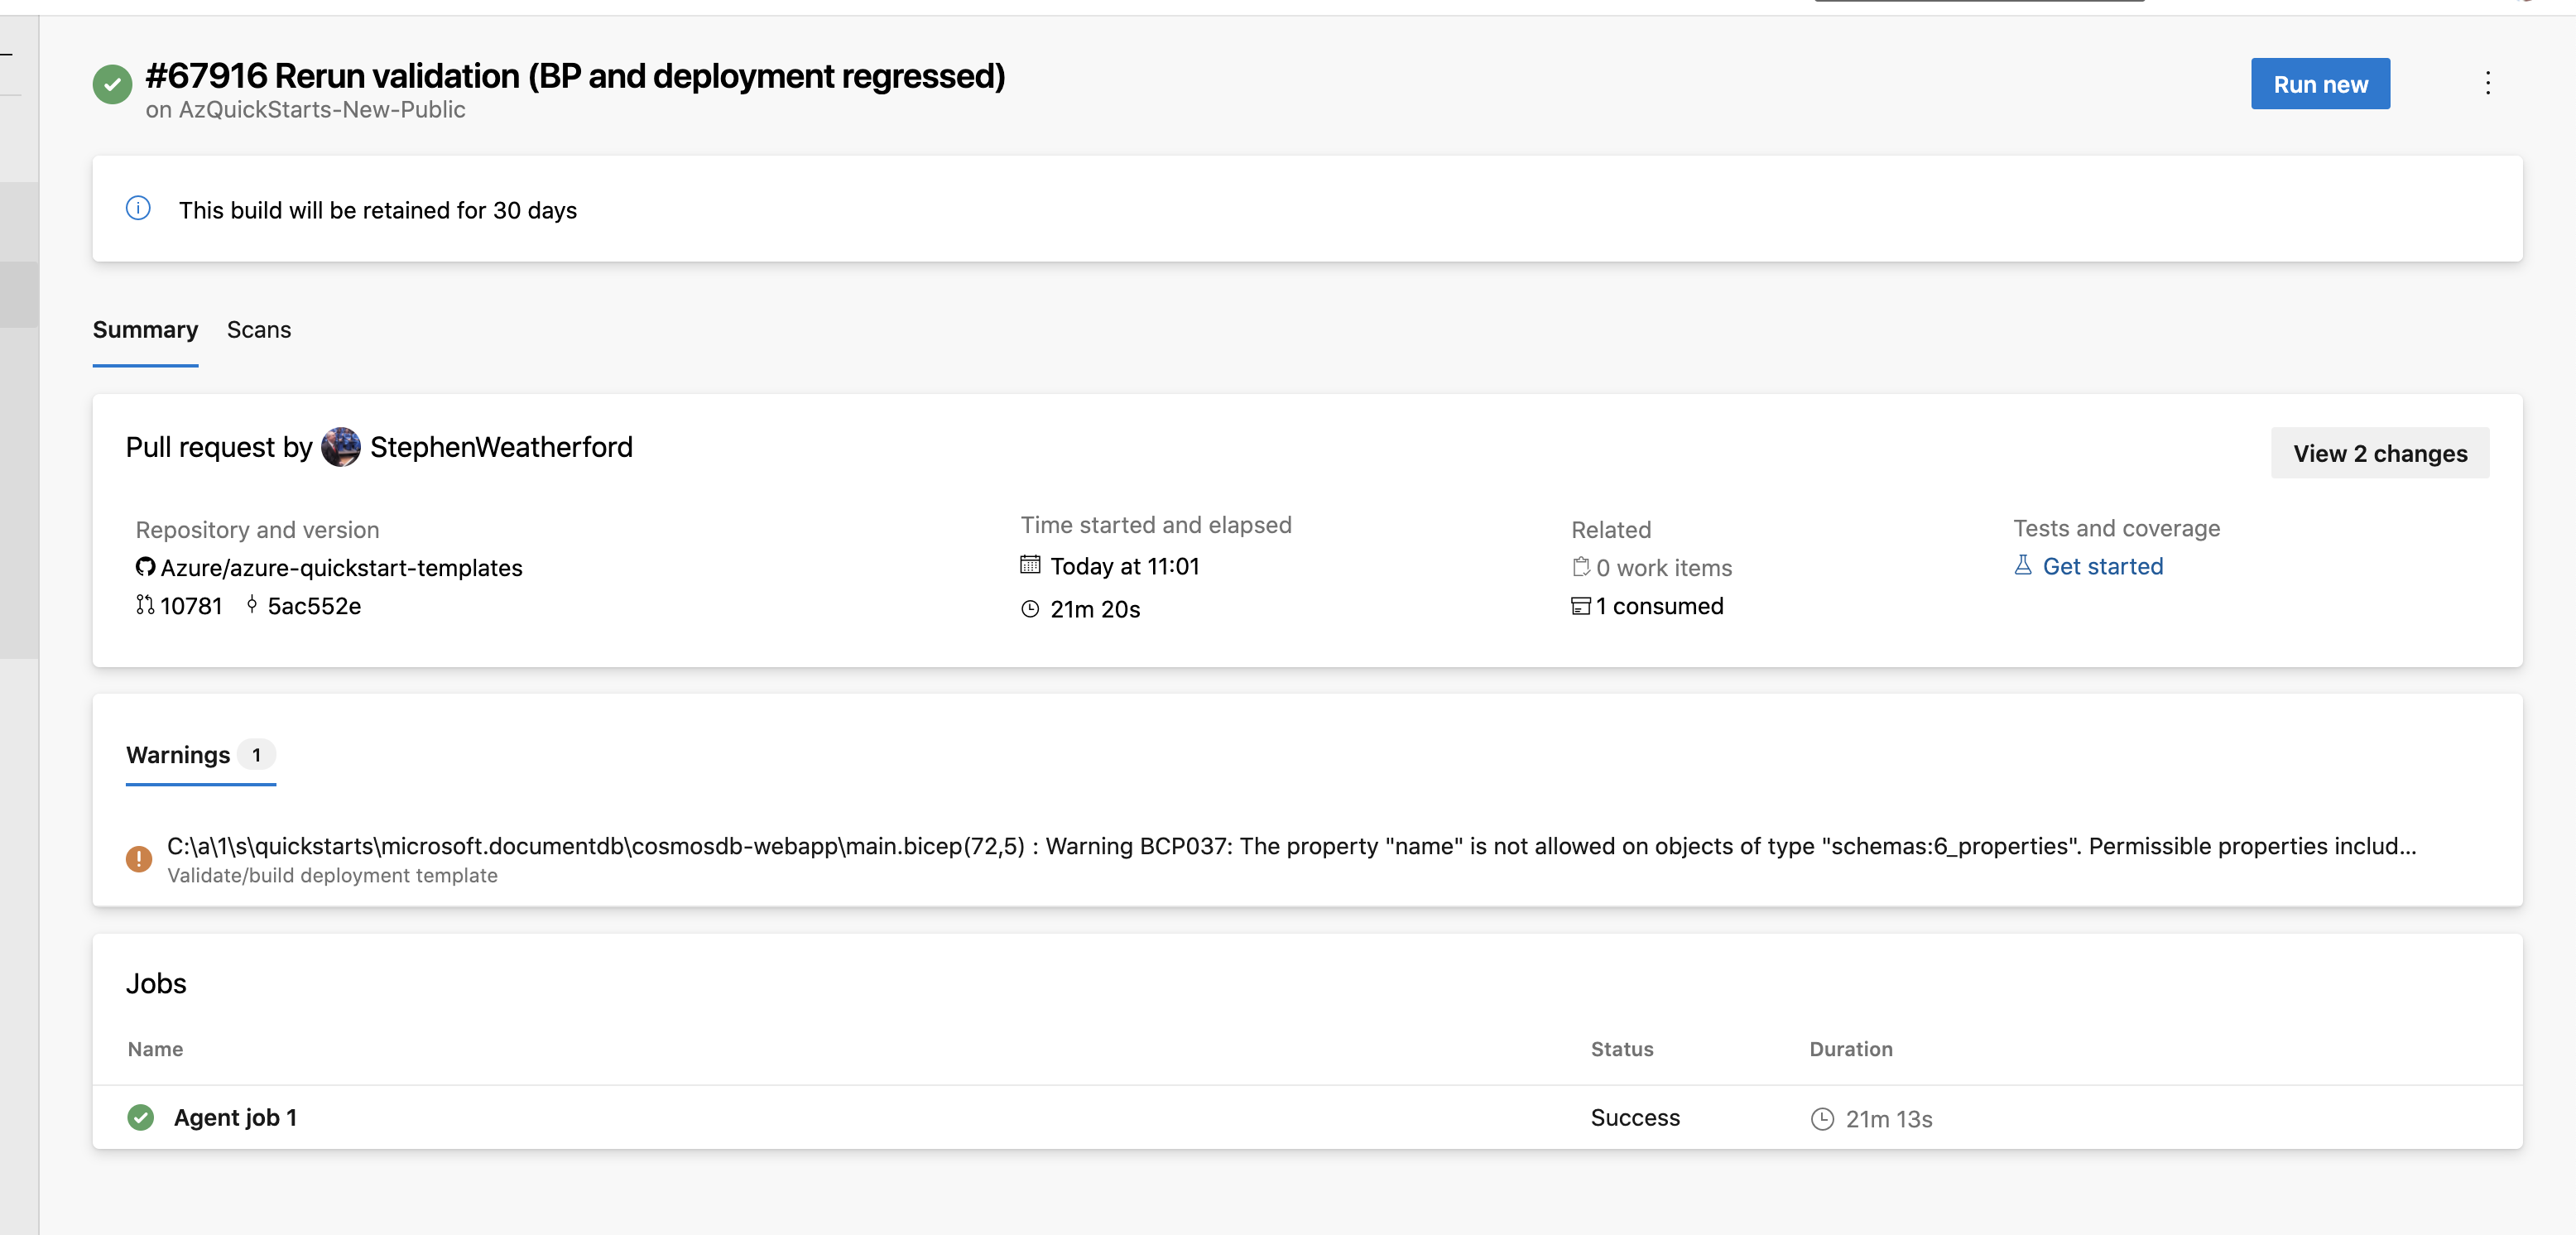
Task: Click the clock icon beside 21m 20s
Action: (x=1030, y=609)
